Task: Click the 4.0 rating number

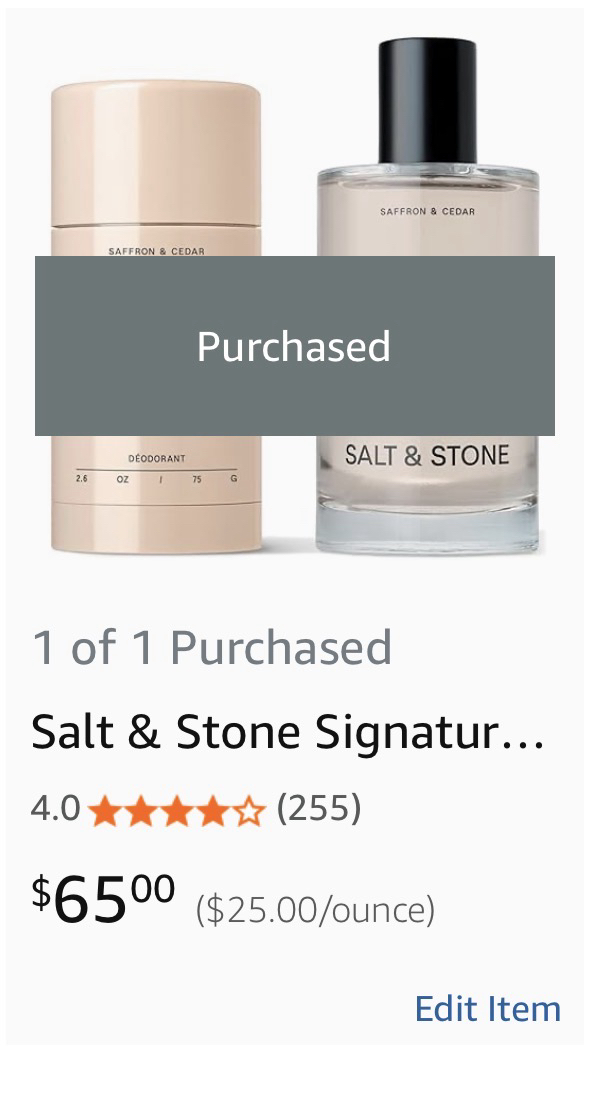Action: [x=55, y=808]
